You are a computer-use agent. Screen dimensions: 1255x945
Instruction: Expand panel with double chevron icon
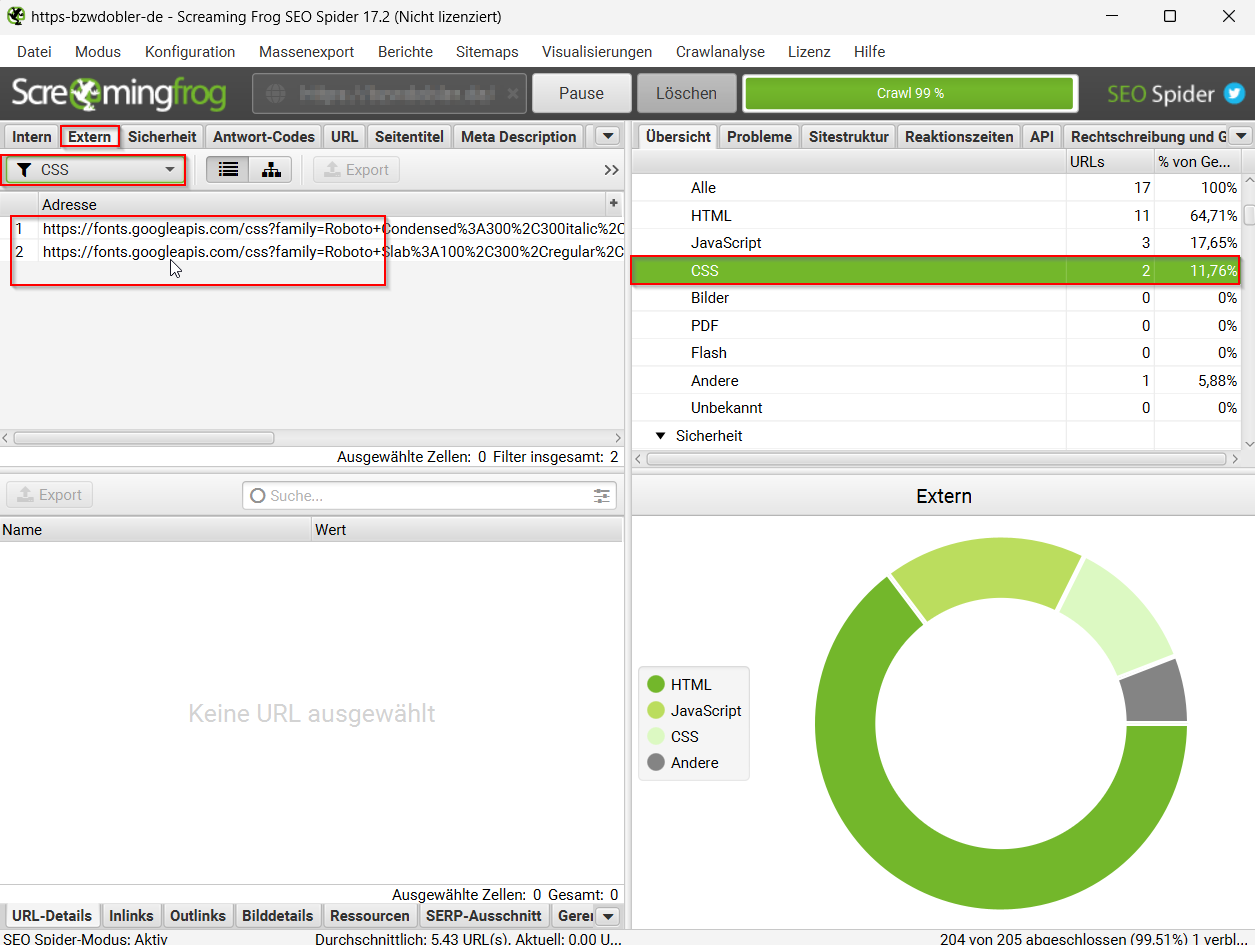click(x=612, y=170)
